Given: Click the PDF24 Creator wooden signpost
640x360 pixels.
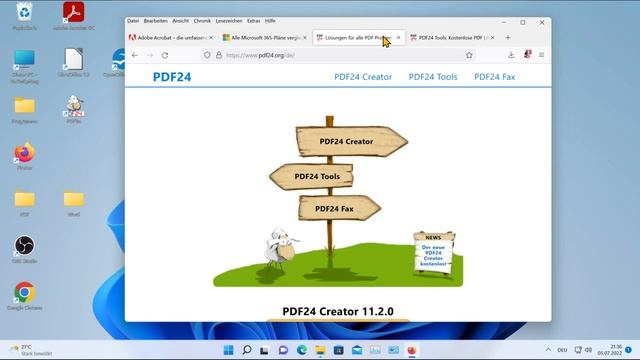Looking at the screenshot, I should tap(351, 141).
